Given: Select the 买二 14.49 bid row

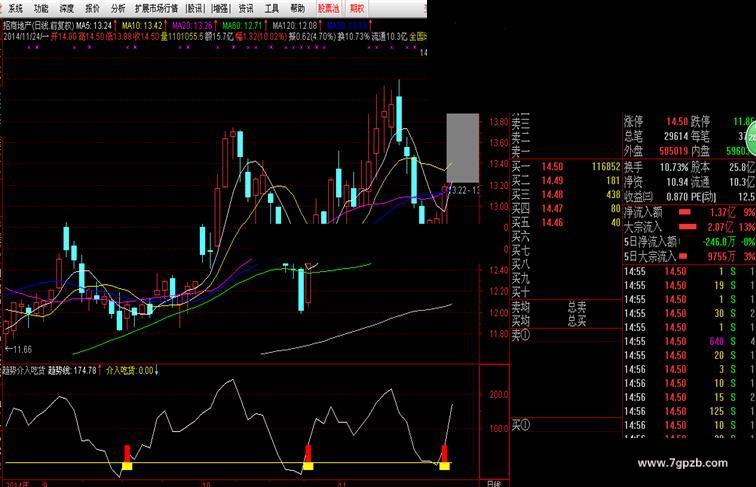Looking at the screenshot, I should [x=566, y=180].
